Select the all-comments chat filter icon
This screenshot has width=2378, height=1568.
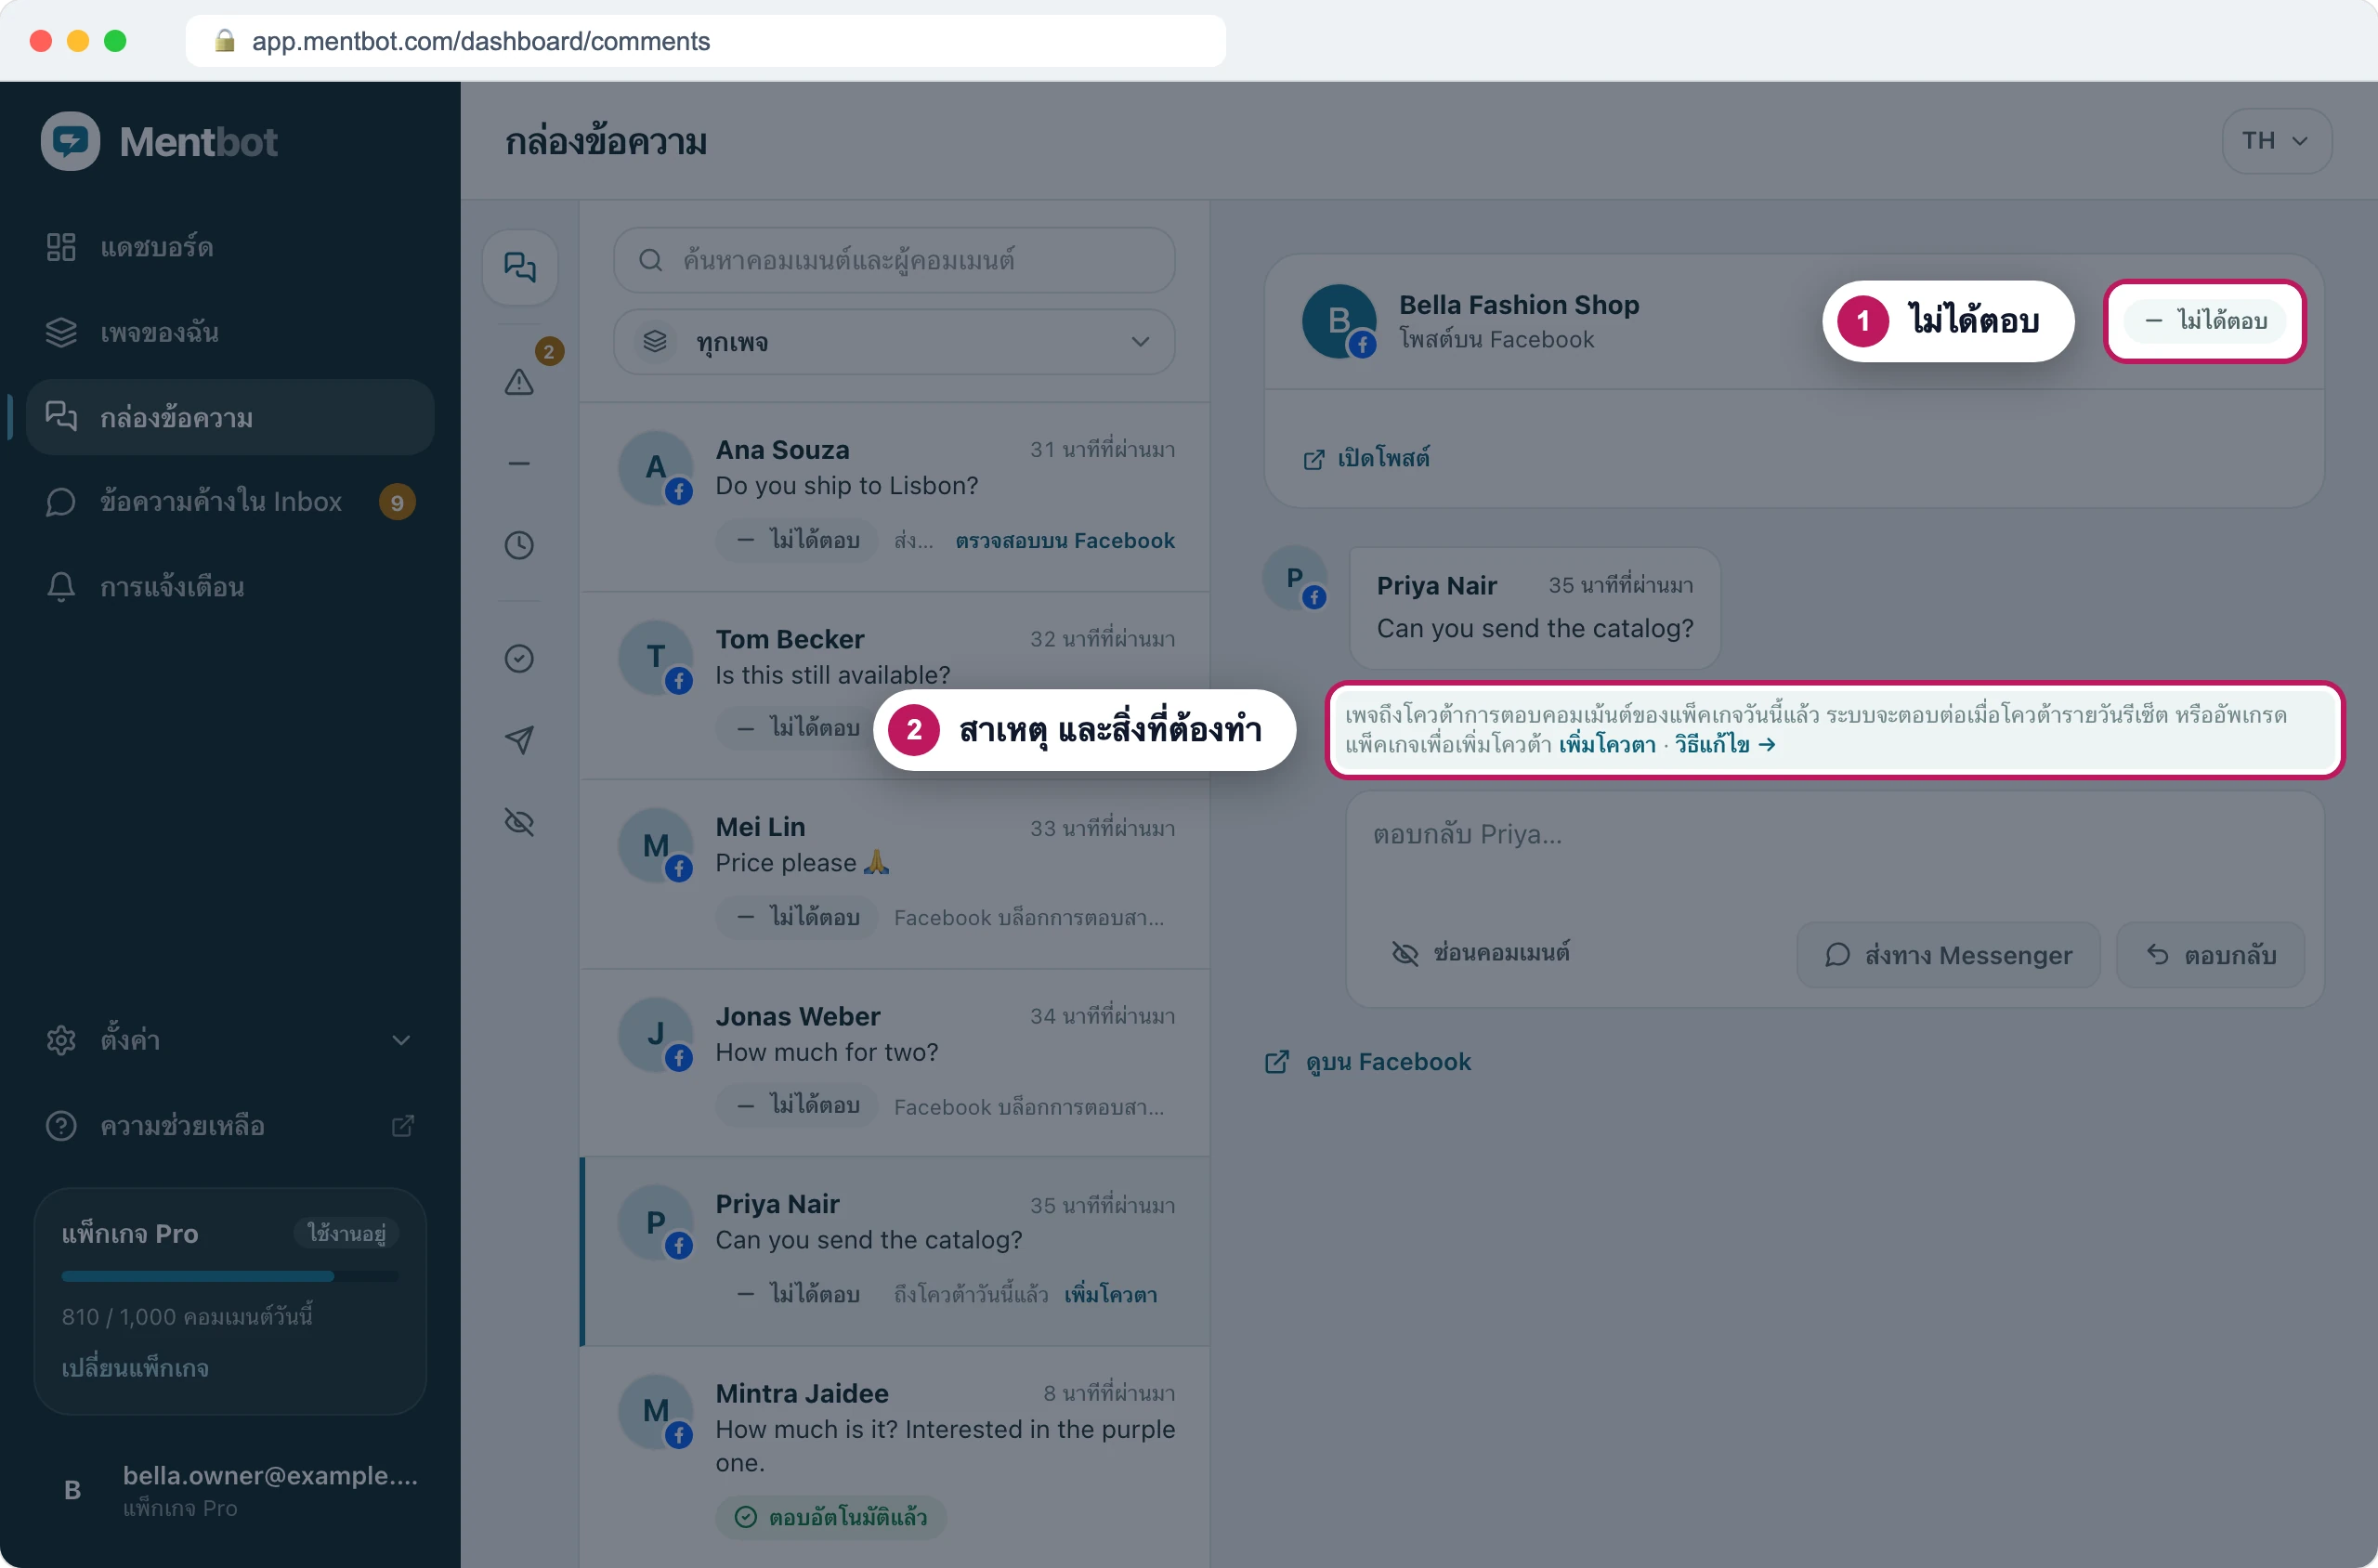click(519, 267)
